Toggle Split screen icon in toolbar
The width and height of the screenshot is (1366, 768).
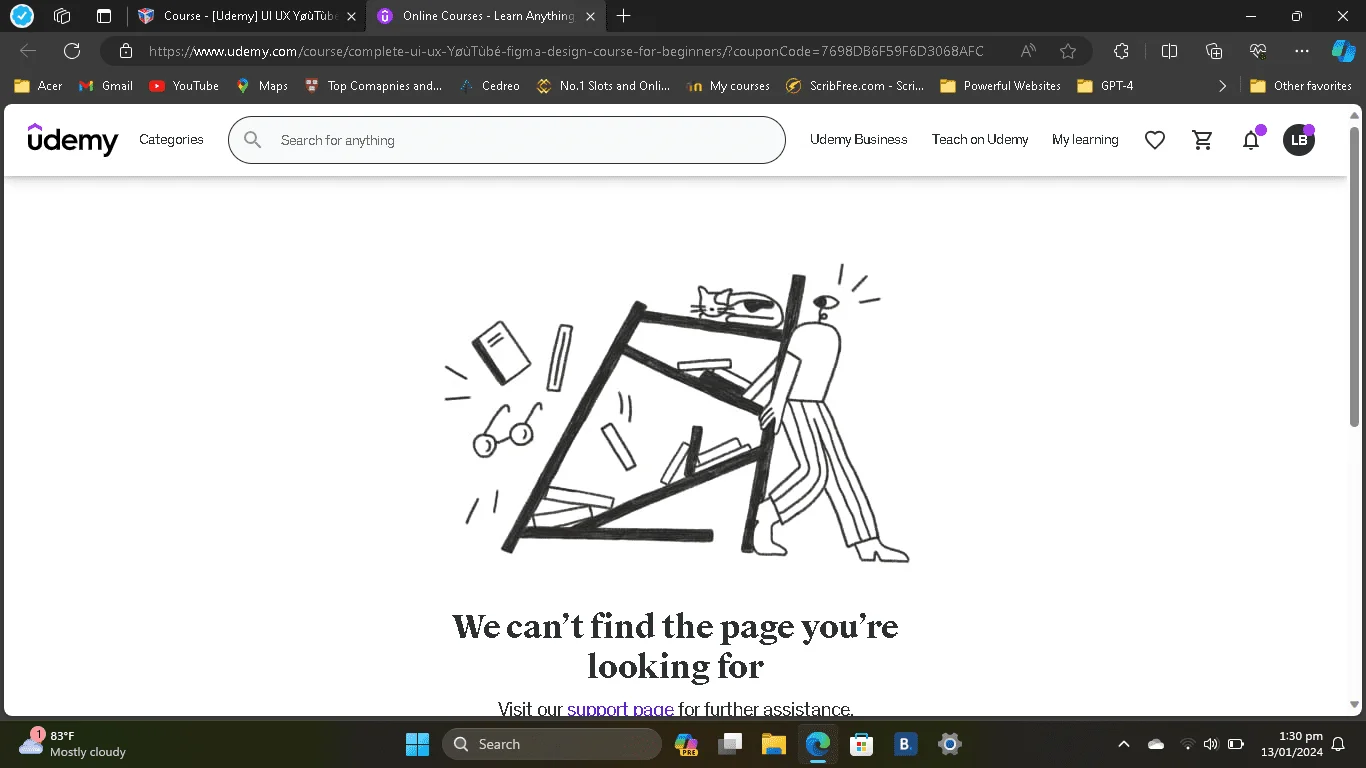1169,51
